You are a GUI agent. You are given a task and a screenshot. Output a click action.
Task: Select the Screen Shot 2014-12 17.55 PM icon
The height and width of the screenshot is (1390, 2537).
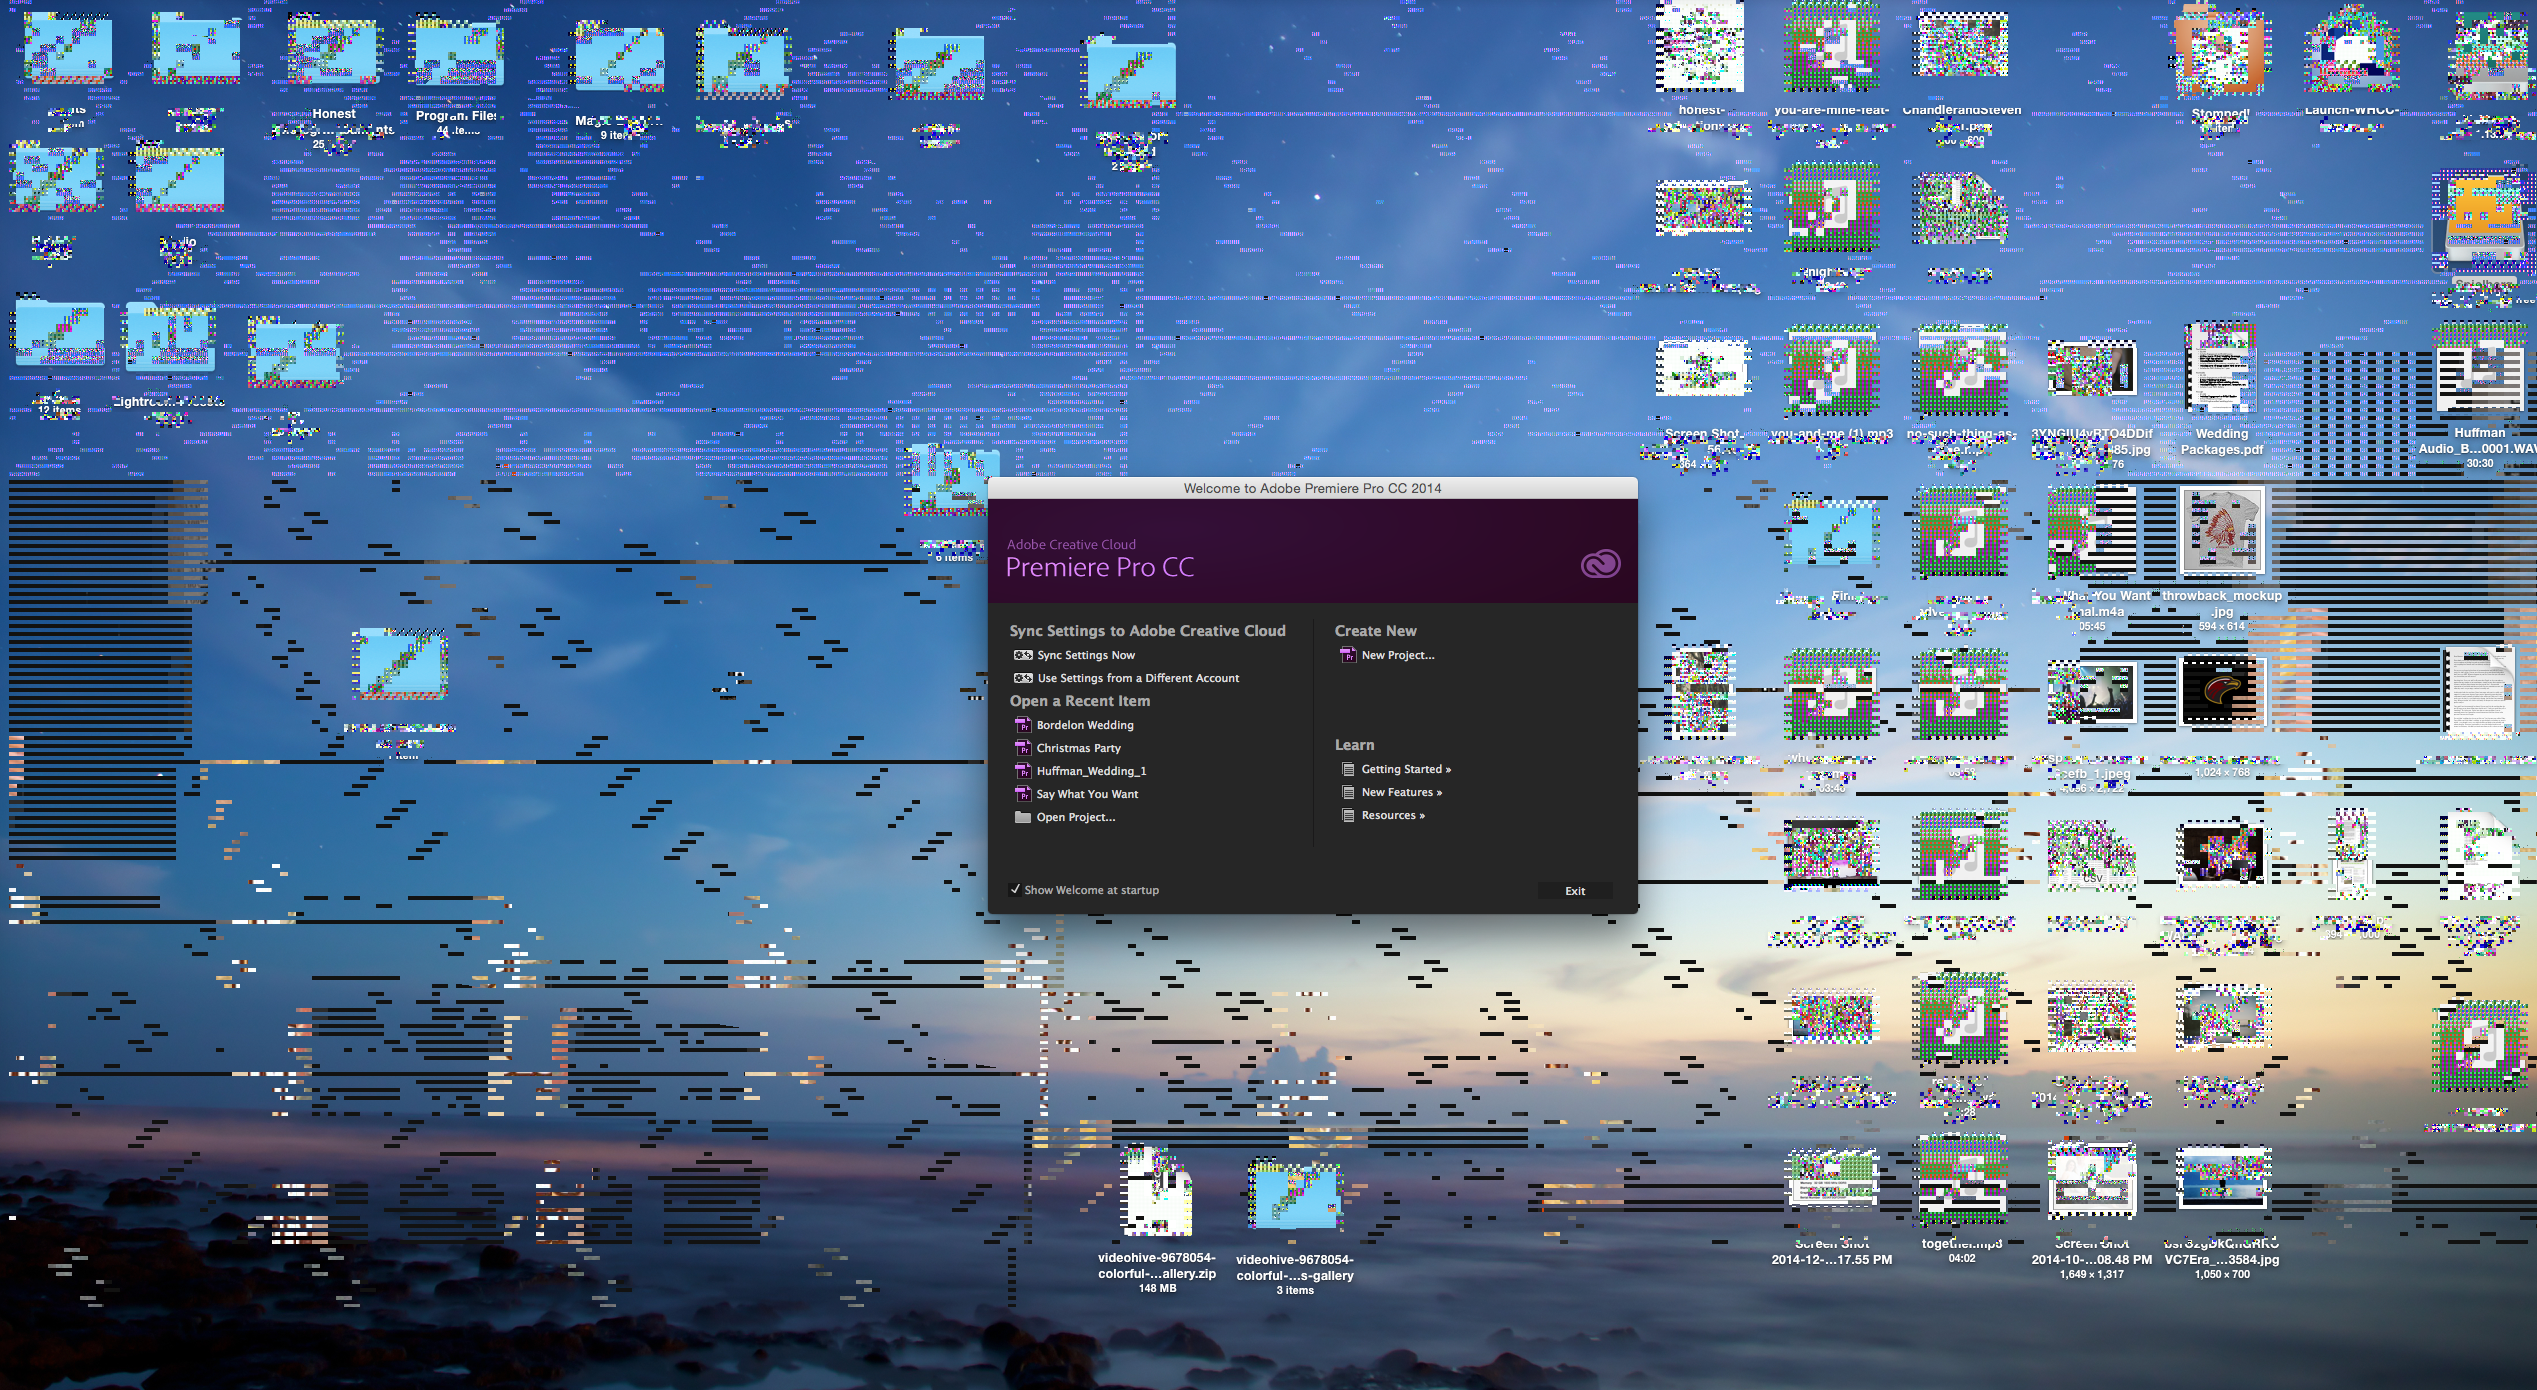click(x=1832, y=1181)
